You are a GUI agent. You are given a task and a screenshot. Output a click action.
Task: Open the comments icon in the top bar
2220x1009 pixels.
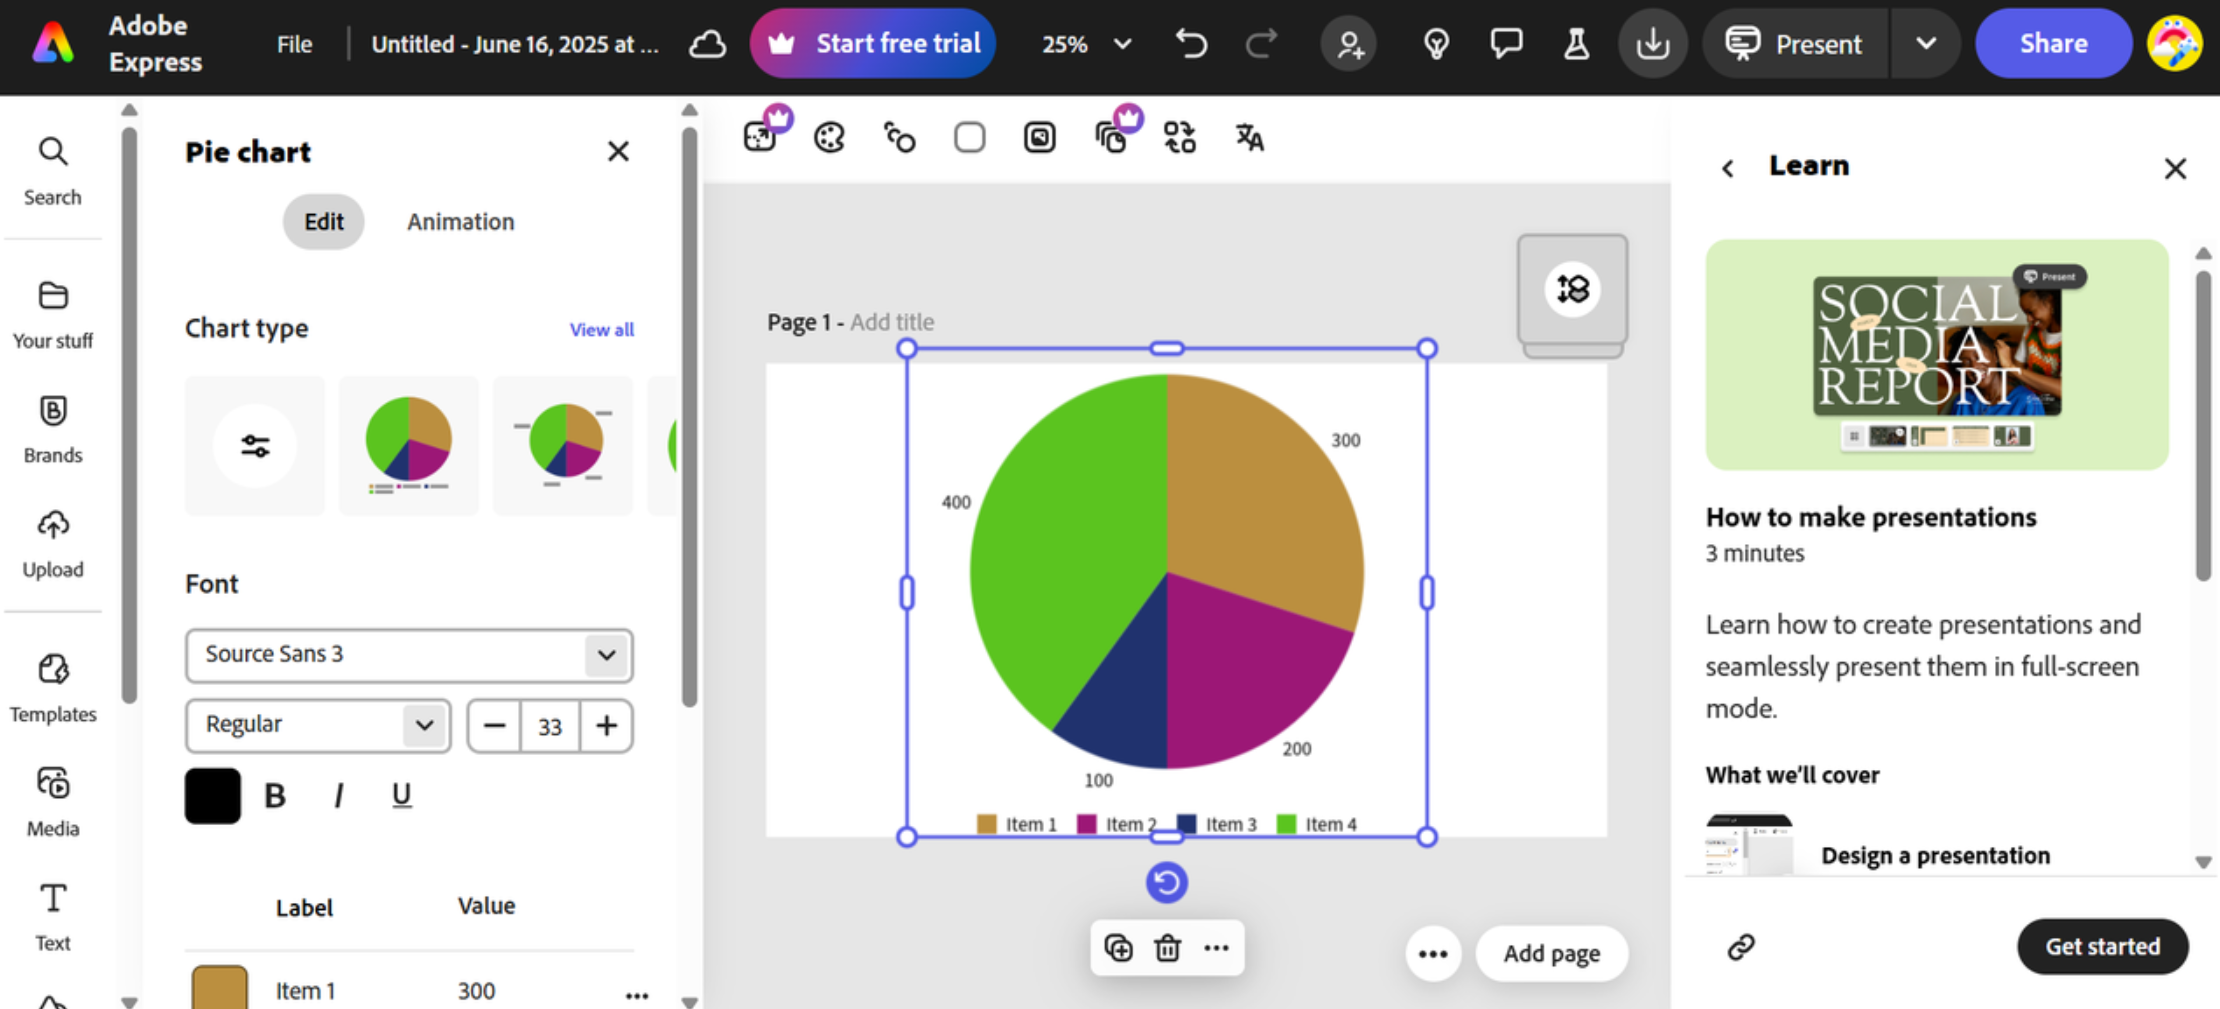point(1506,43)
